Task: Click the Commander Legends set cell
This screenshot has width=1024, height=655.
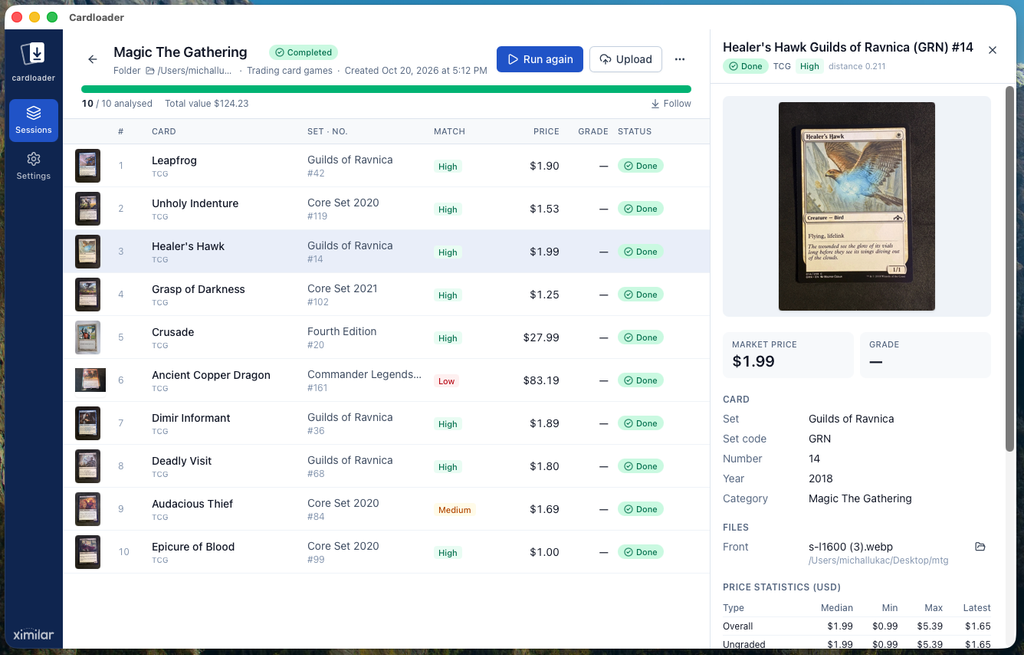Action: click(364, 380)
